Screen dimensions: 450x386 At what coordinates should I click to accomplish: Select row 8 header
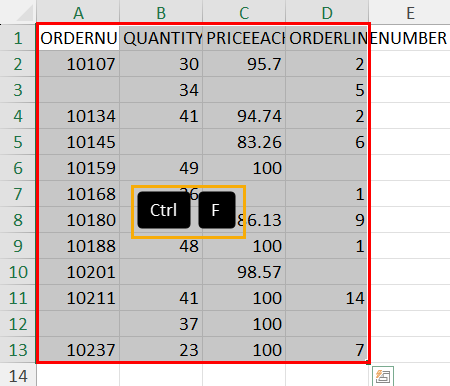click(18, 220)
